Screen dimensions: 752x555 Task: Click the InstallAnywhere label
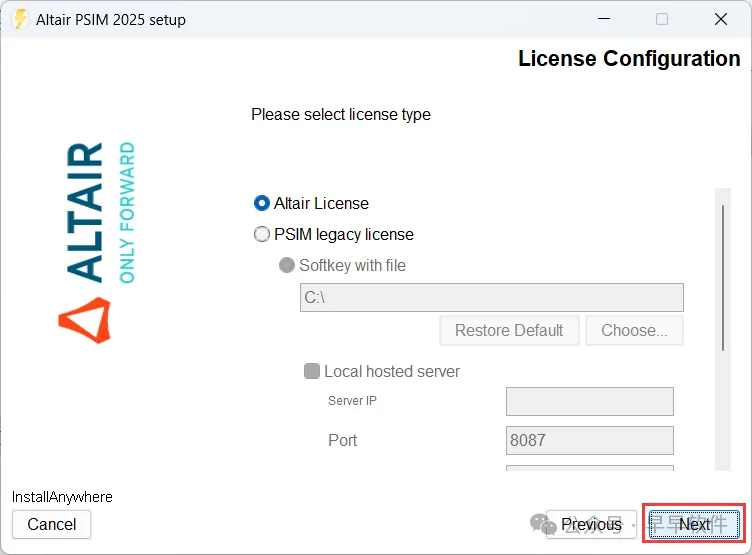pos(62,497)
